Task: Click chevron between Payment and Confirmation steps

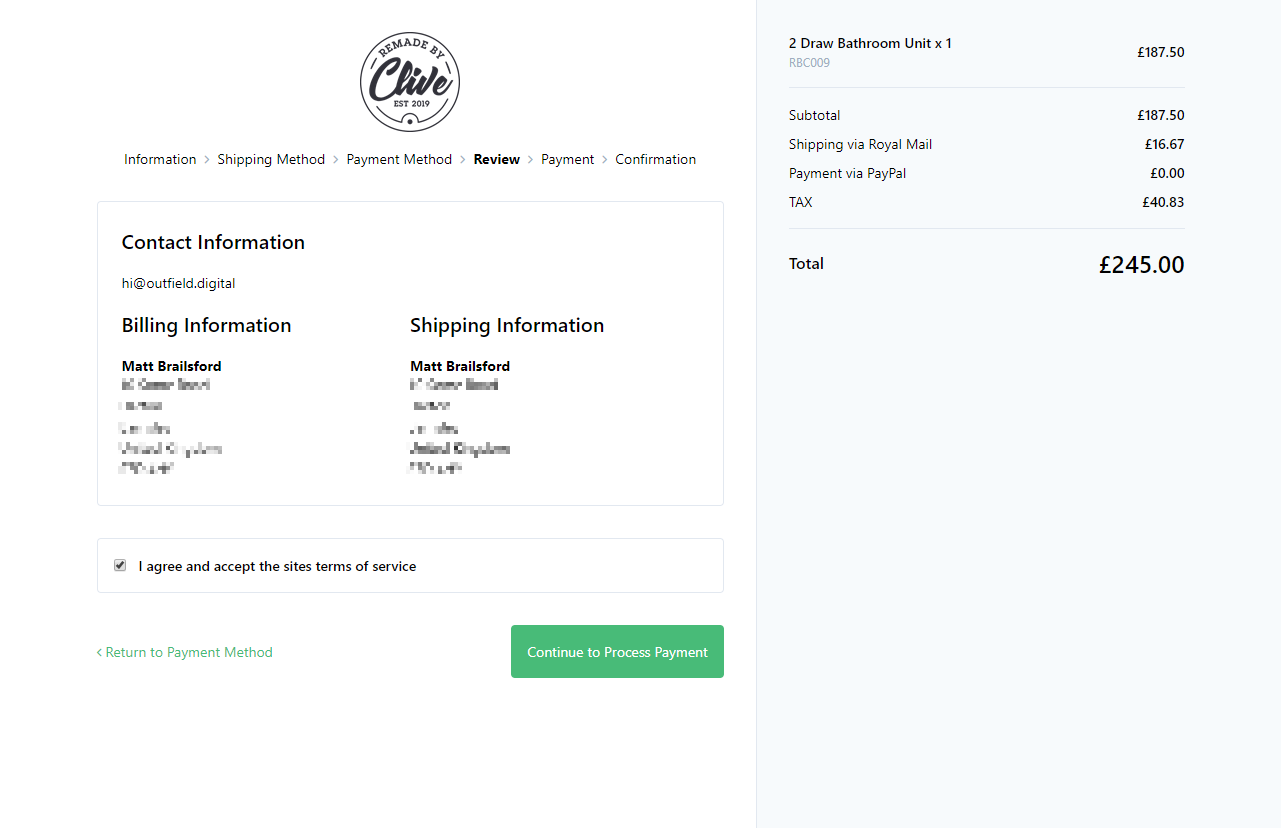Action: pyautogui.click(x=605, y=160)
